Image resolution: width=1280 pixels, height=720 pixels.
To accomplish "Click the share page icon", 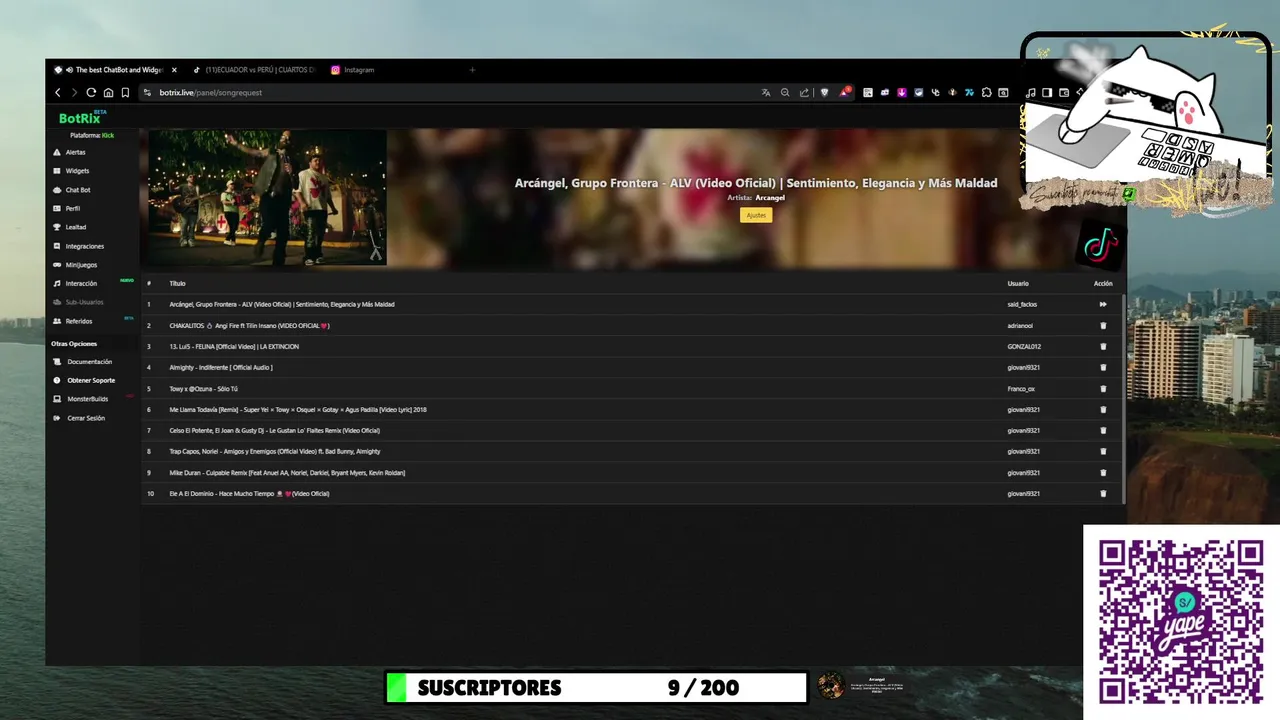I will click(804, 92).
